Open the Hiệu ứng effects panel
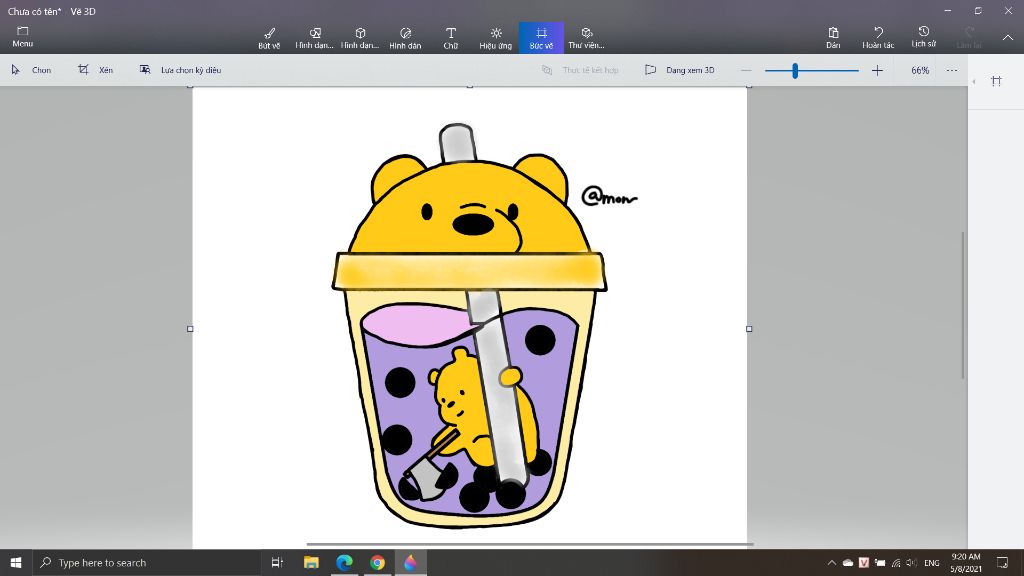 coord(496,38)
